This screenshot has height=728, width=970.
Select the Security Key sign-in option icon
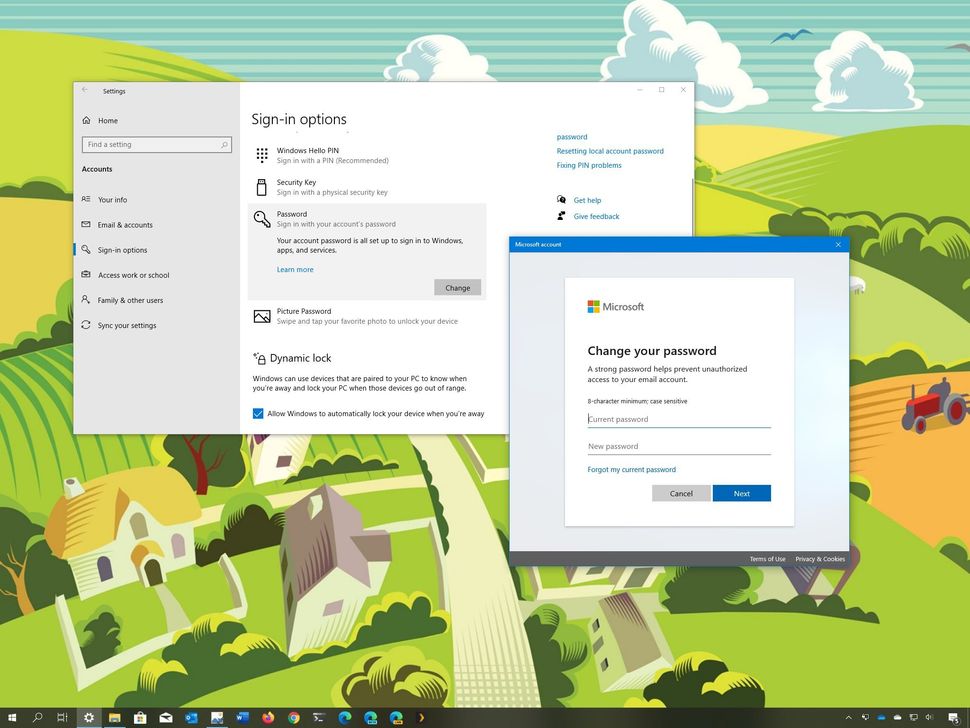[262, 187]
